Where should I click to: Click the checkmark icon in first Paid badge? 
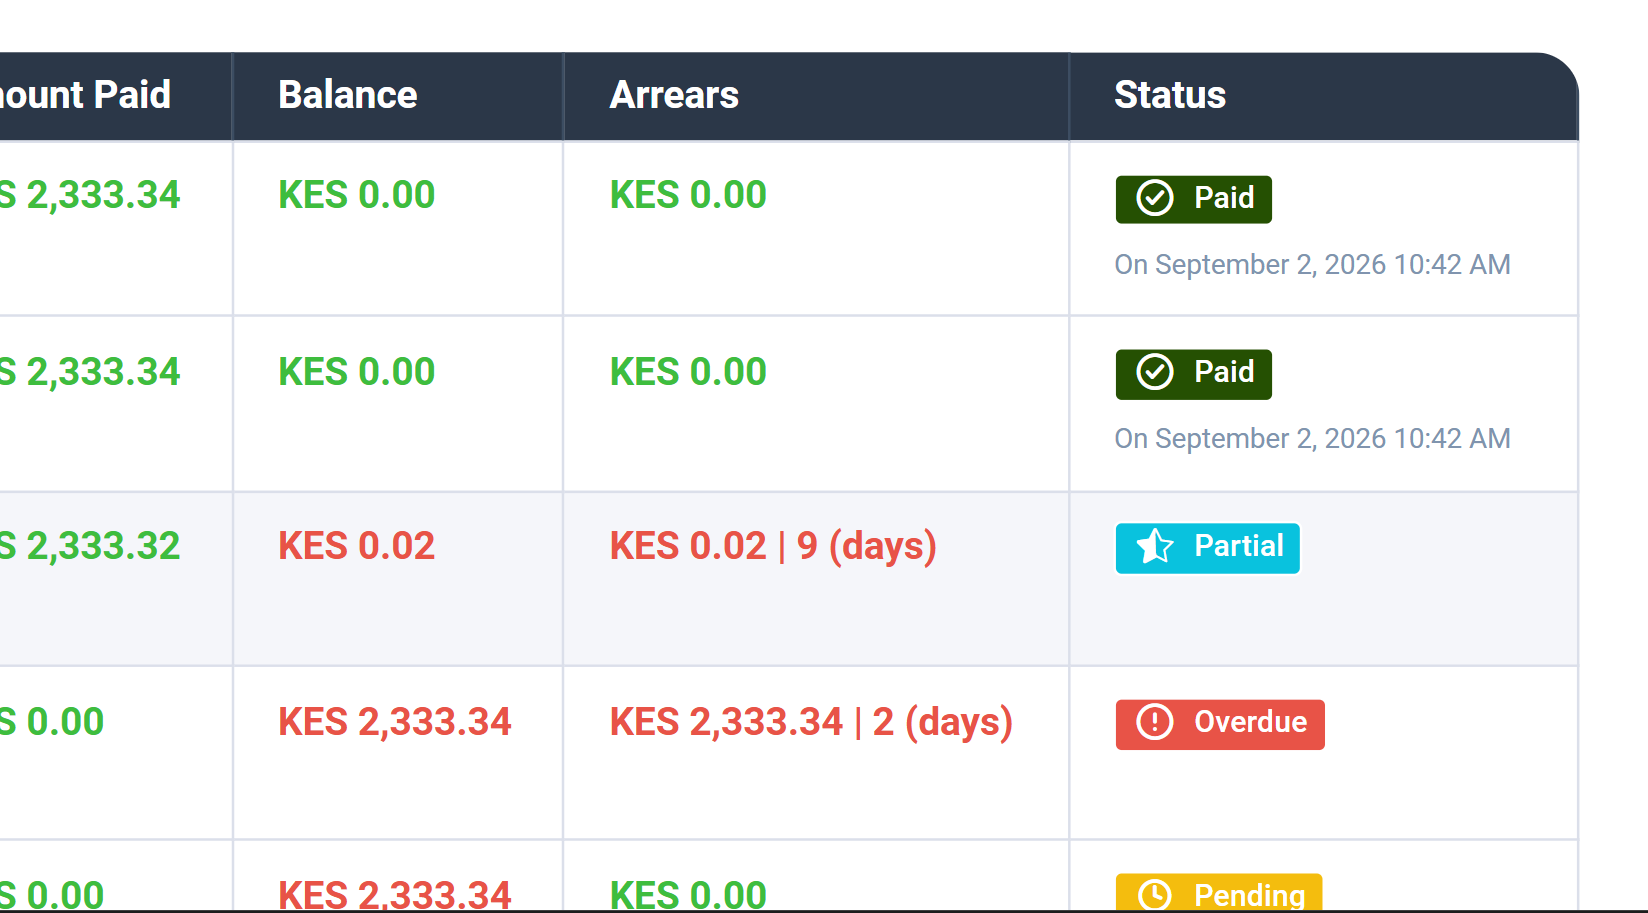pos(1155,198)
